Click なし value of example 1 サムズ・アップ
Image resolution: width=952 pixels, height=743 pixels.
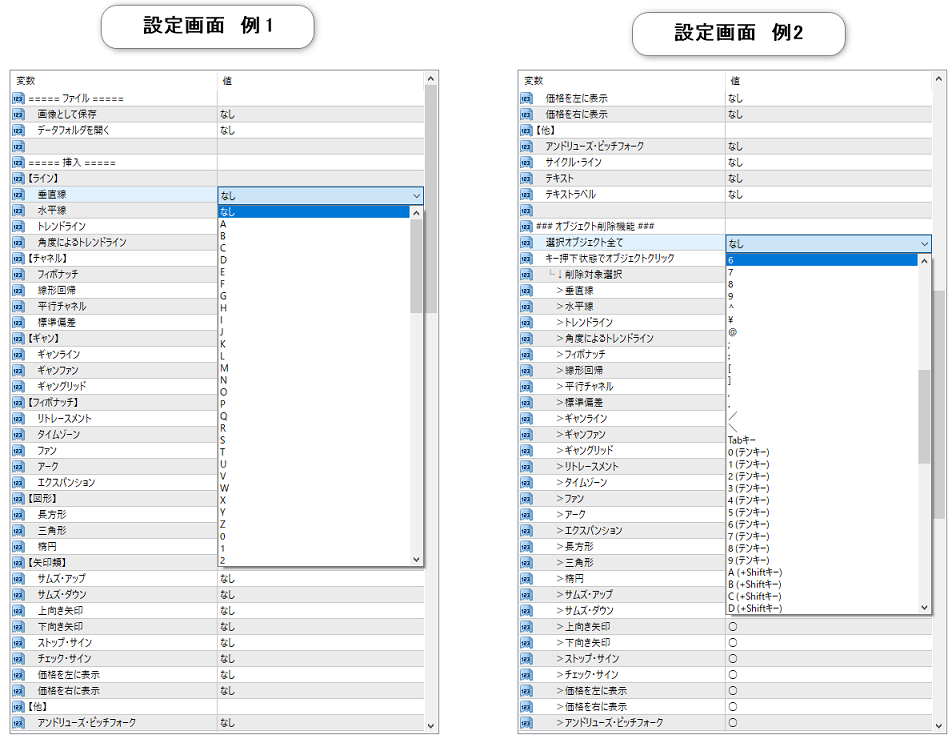[228, 579]
